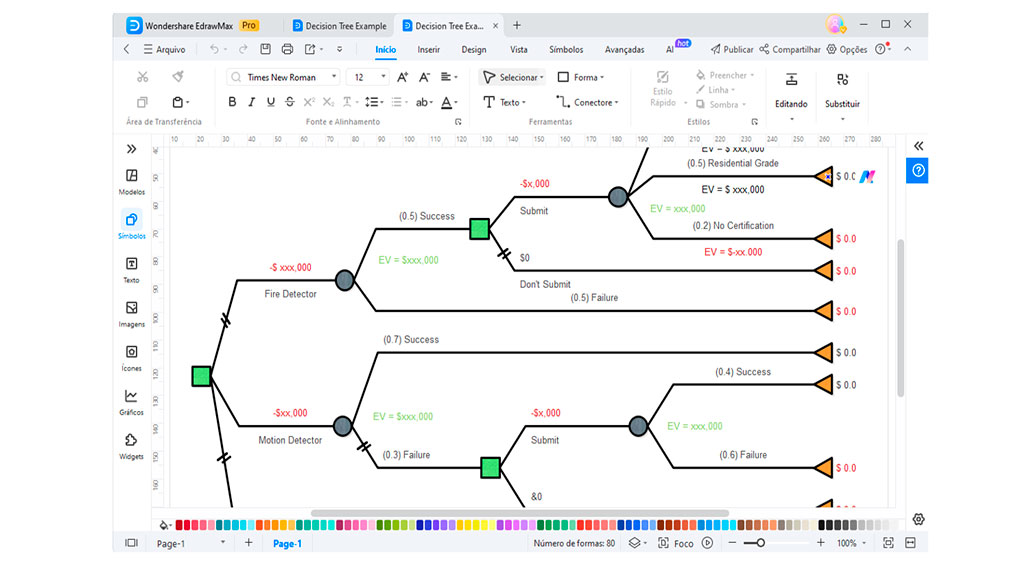The image size is (1024, 576).
Task: Expand the right panel with double chevron
Action: coord(918,146)
